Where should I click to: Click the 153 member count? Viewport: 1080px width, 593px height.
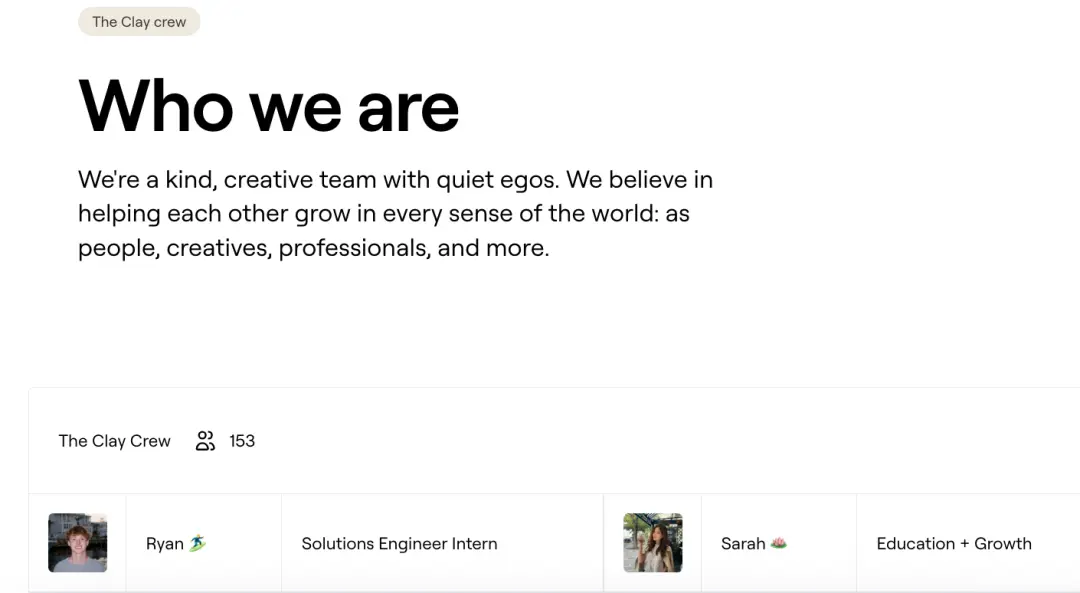coord(242,441)
